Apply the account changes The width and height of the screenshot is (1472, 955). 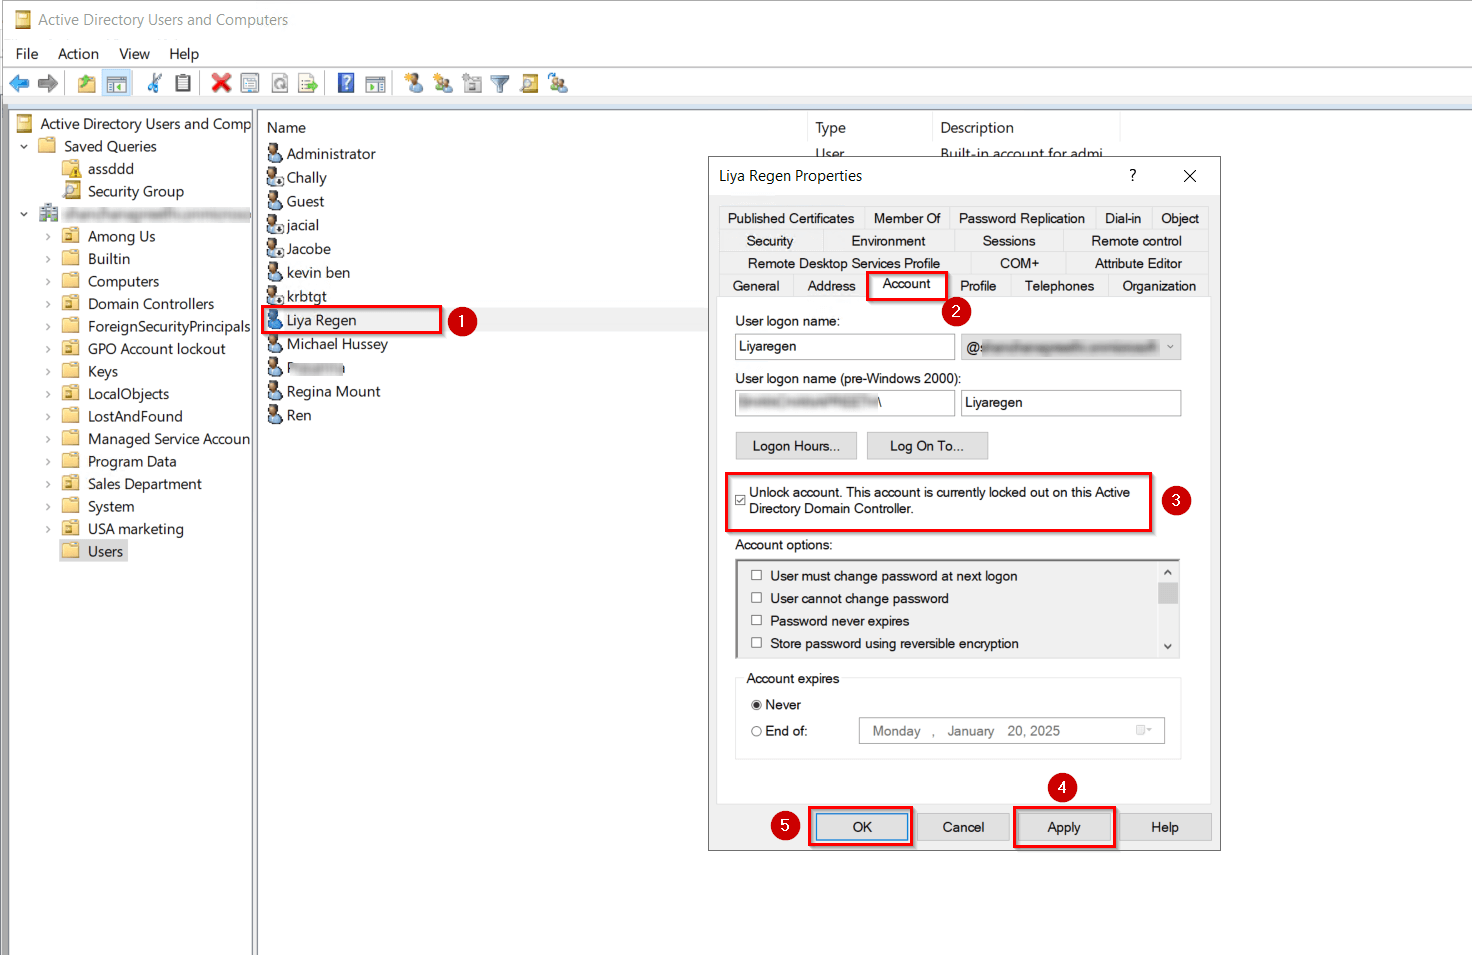pos(1064,827)
